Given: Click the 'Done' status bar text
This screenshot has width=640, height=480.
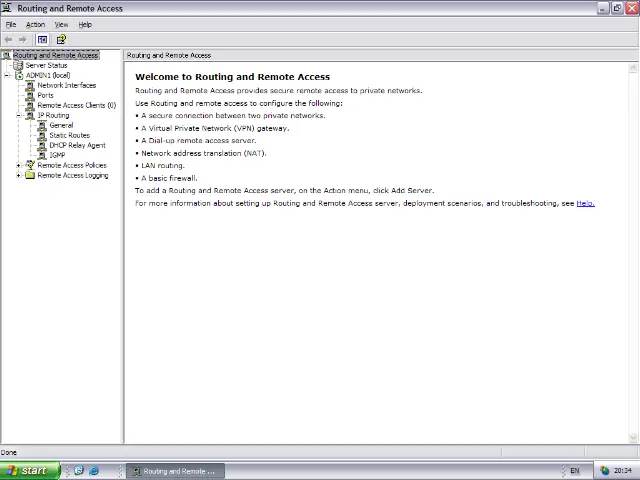Looking at the screenshot, I should click(9, 452).
